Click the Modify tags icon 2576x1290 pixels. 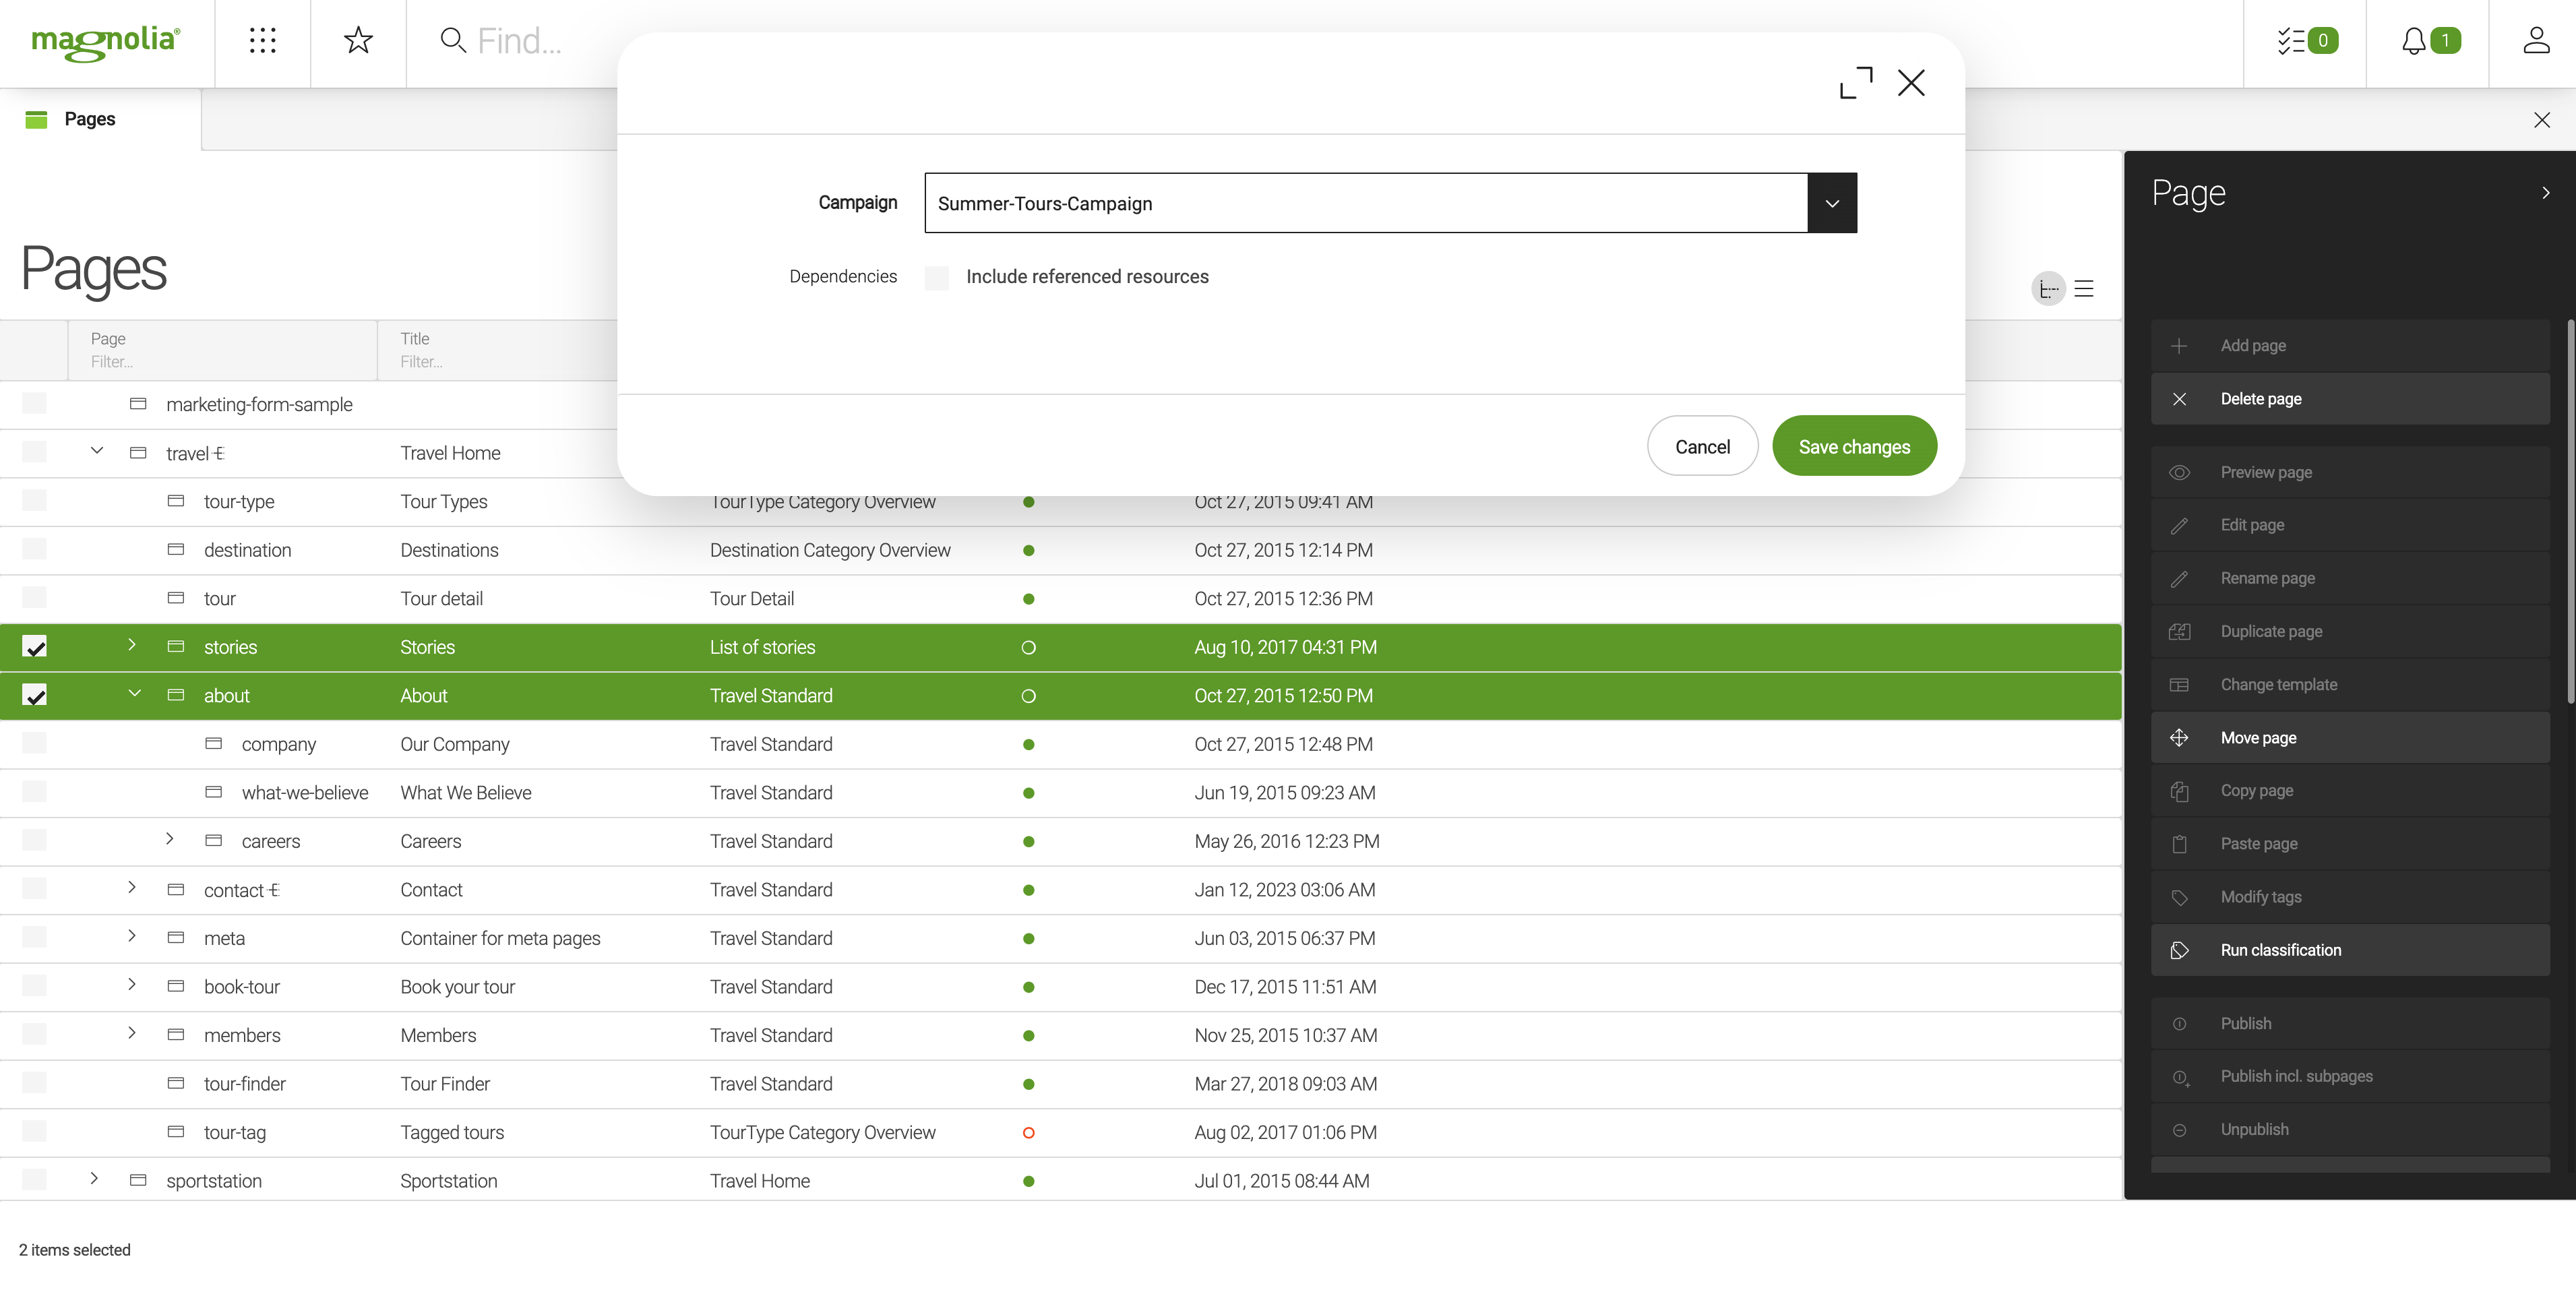(2179, 897)
